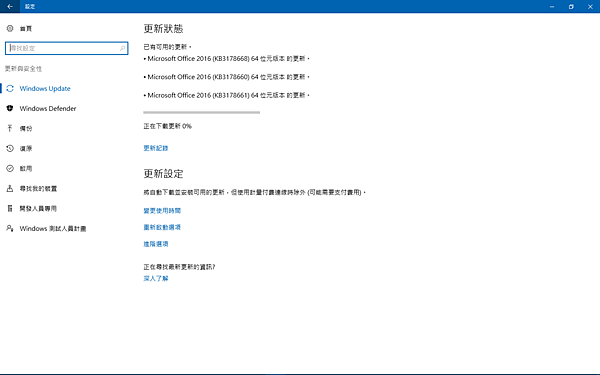Image resolution: width=600 pixels, height=375 pixels.
Task: Click the 深入了解 learn more link
Action: coord(156,278)
